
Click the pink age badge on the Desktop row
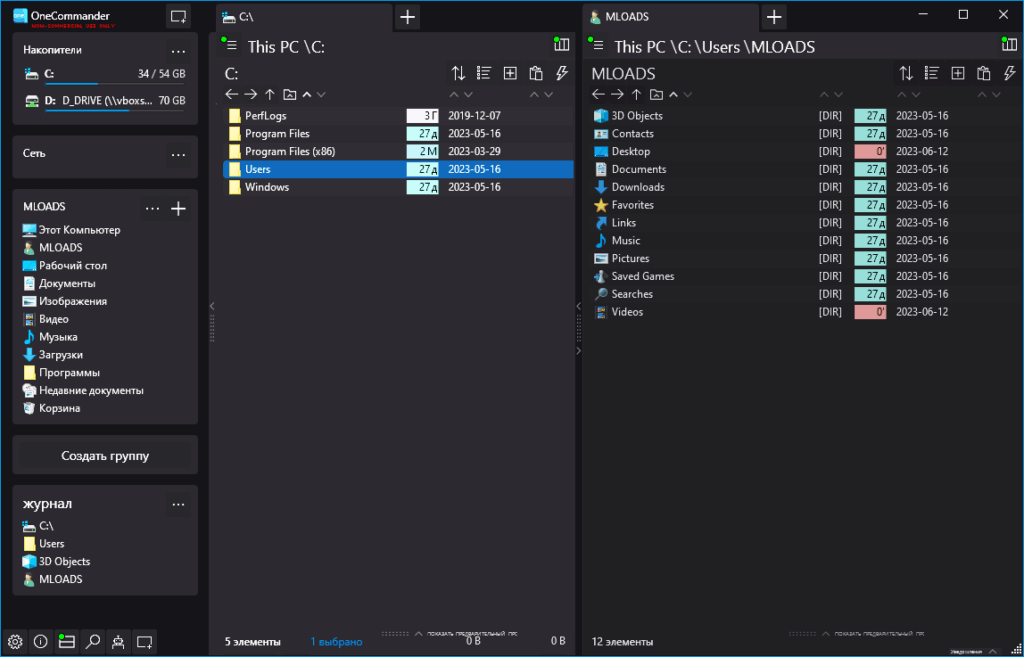pos(871,152)
